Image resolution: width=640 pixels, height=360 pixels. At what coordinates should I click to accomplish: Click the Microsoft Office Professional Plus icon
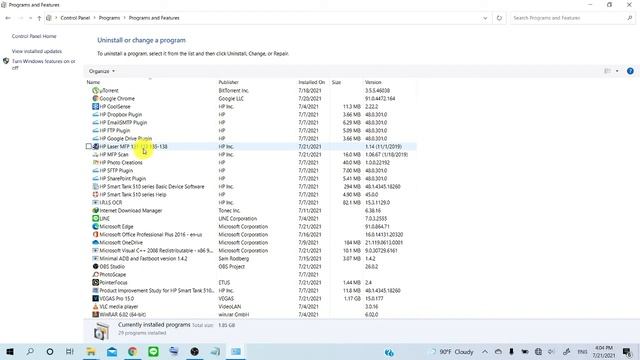[96, 235]
